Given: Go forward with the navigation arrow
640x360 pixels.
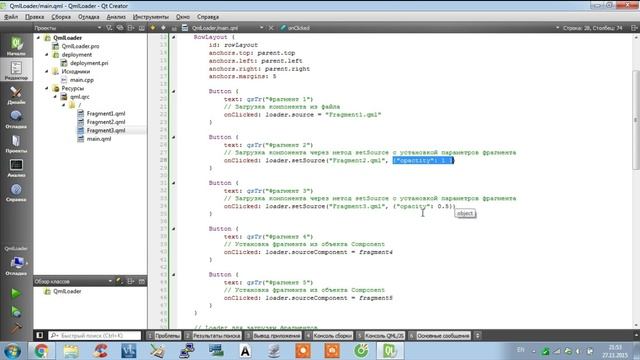Looking at the screenshot, I should (163, 28).
